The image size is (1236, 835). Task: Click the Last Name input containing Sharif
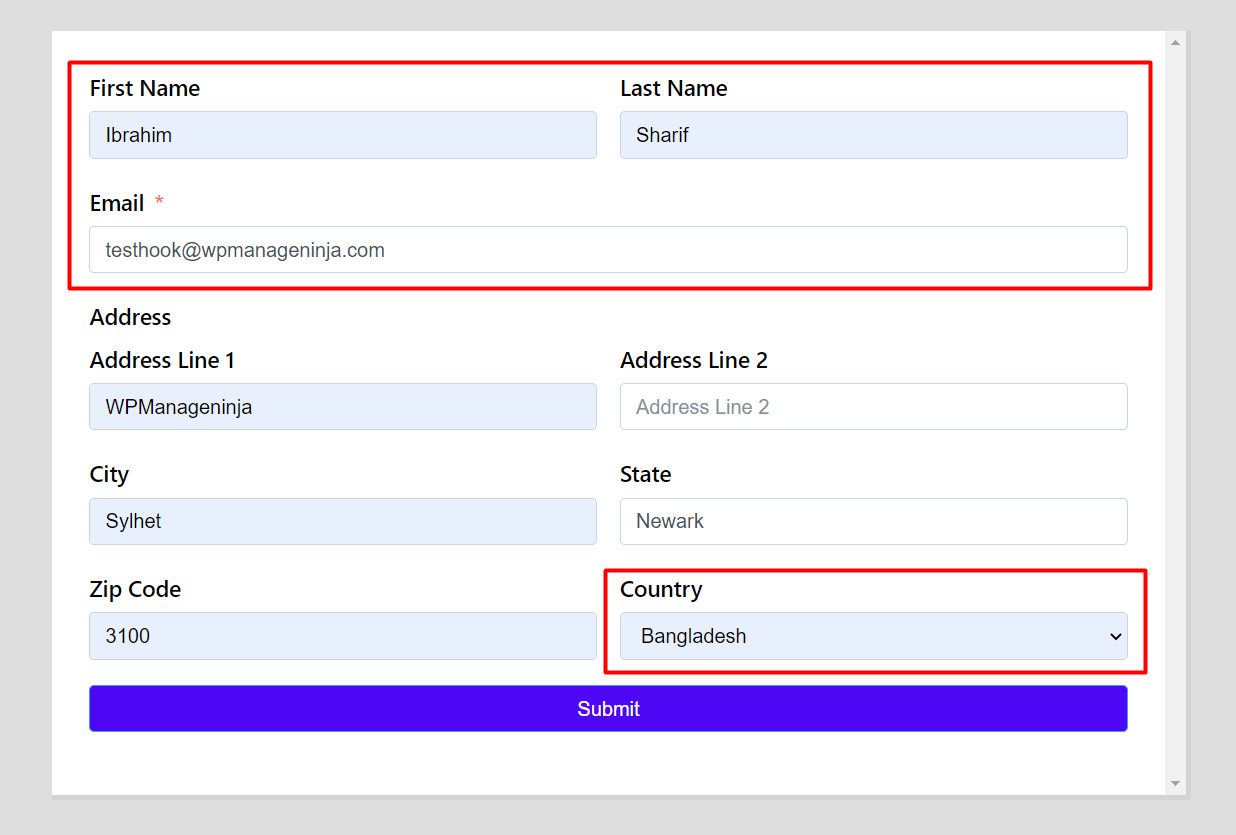coord(873,135)
